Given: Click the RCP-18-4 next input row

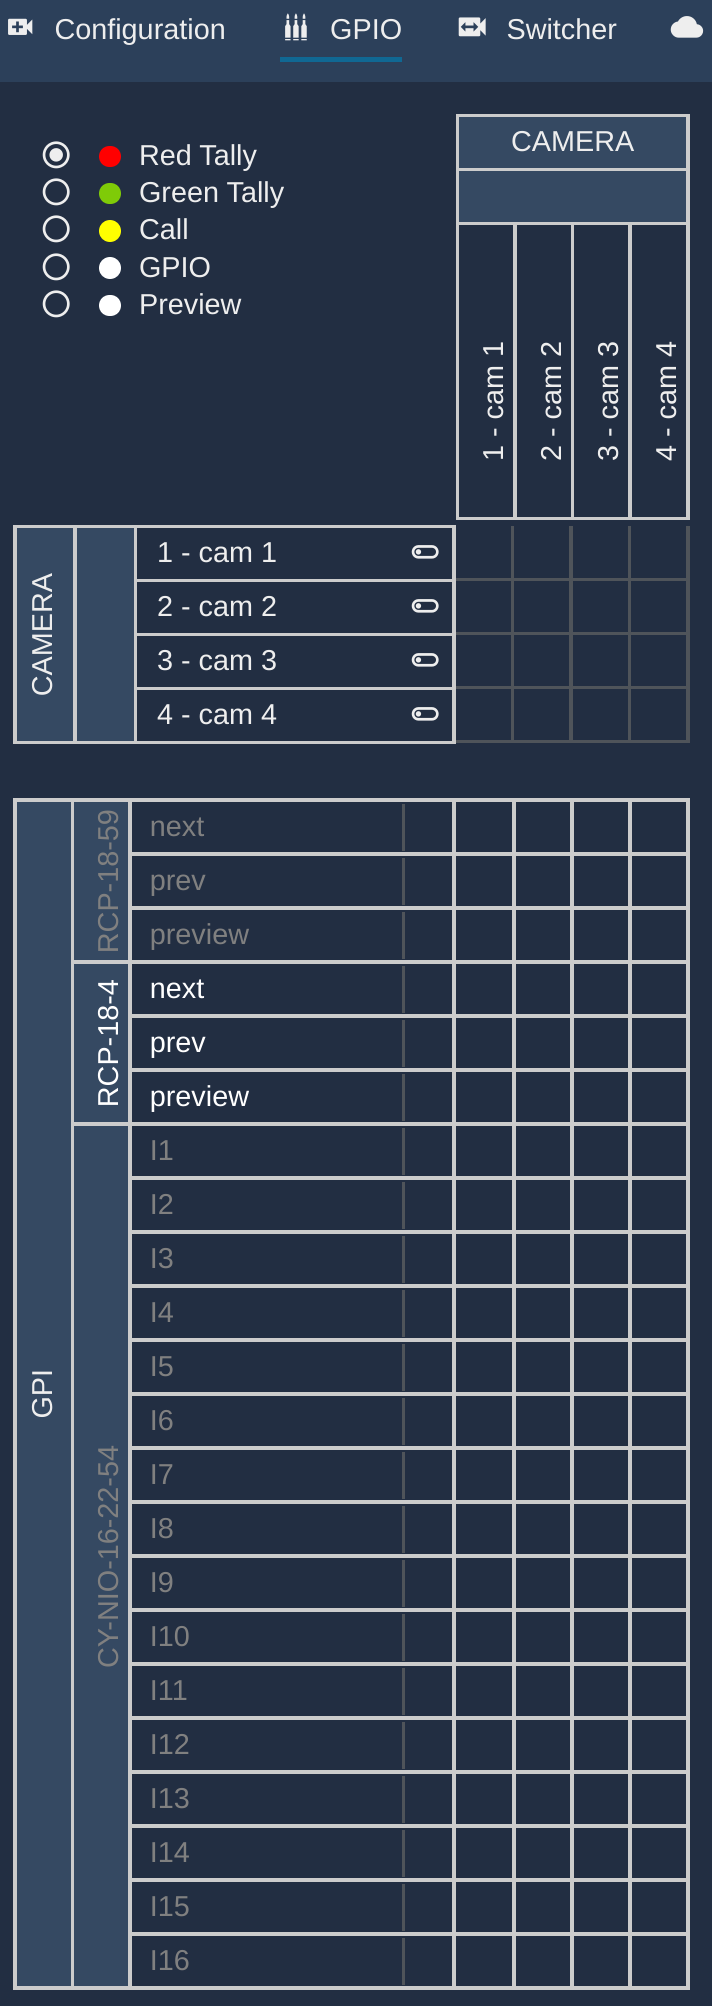Looking at the screenshot, I should pyautogui.click(x=268, y=989).
